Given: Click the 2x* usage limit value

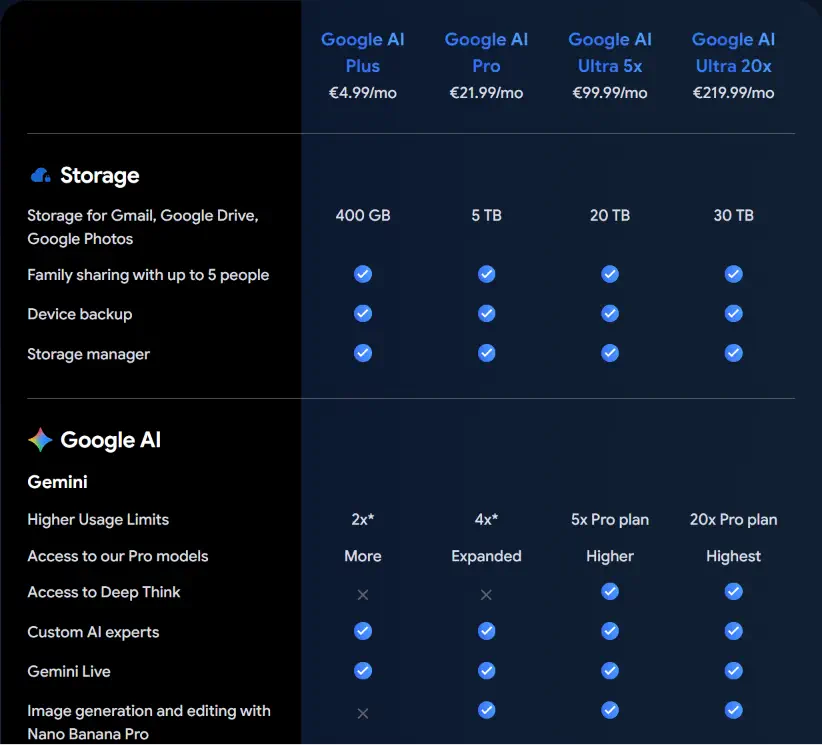Looking at the screenshot, I should [x=363, y=520].
